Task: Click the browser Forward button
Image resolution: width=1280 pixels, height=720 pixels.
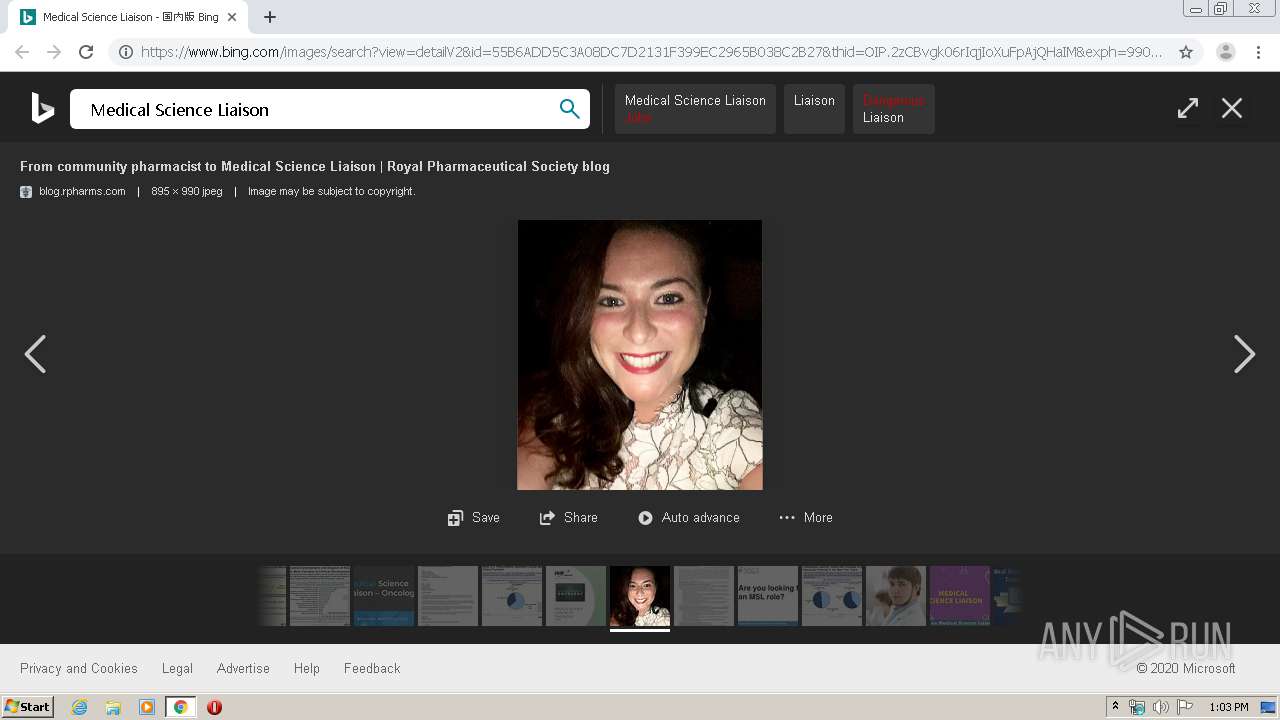Action: tap(54, 52)
